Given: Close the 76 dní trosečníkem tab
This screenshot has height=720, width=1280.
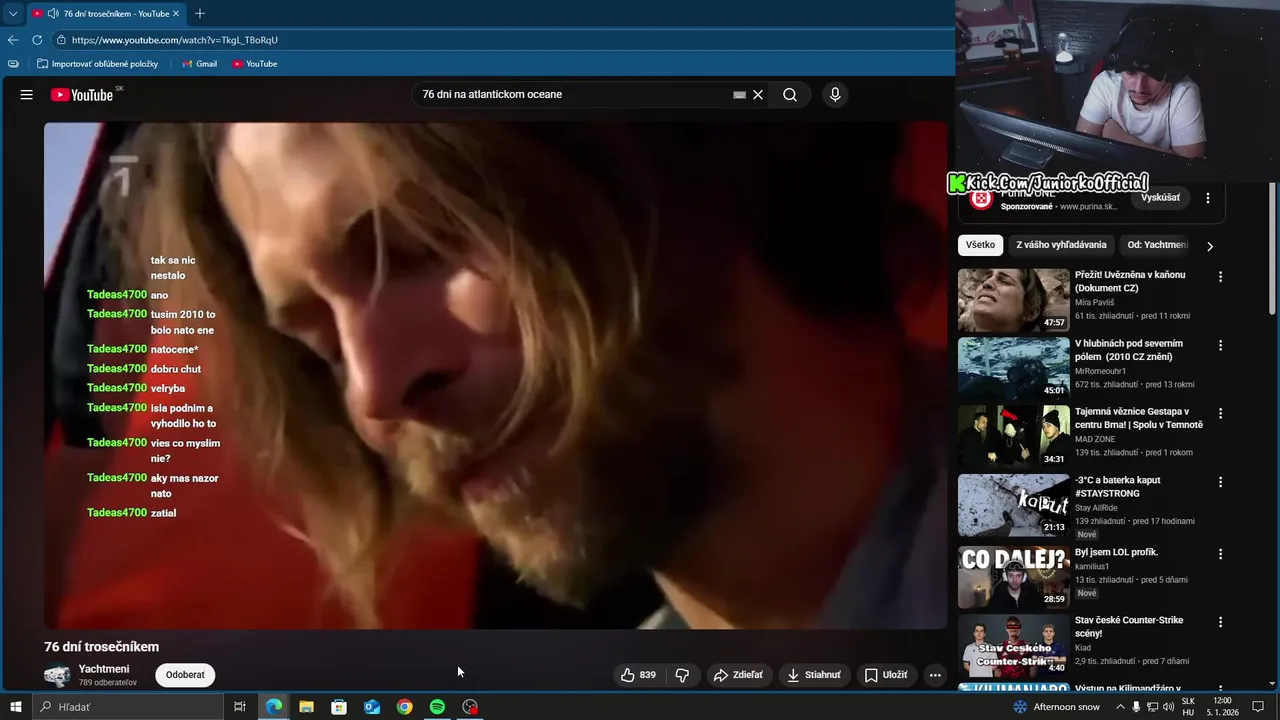Looking at the screenshot, I should click(x=177, y=14).
